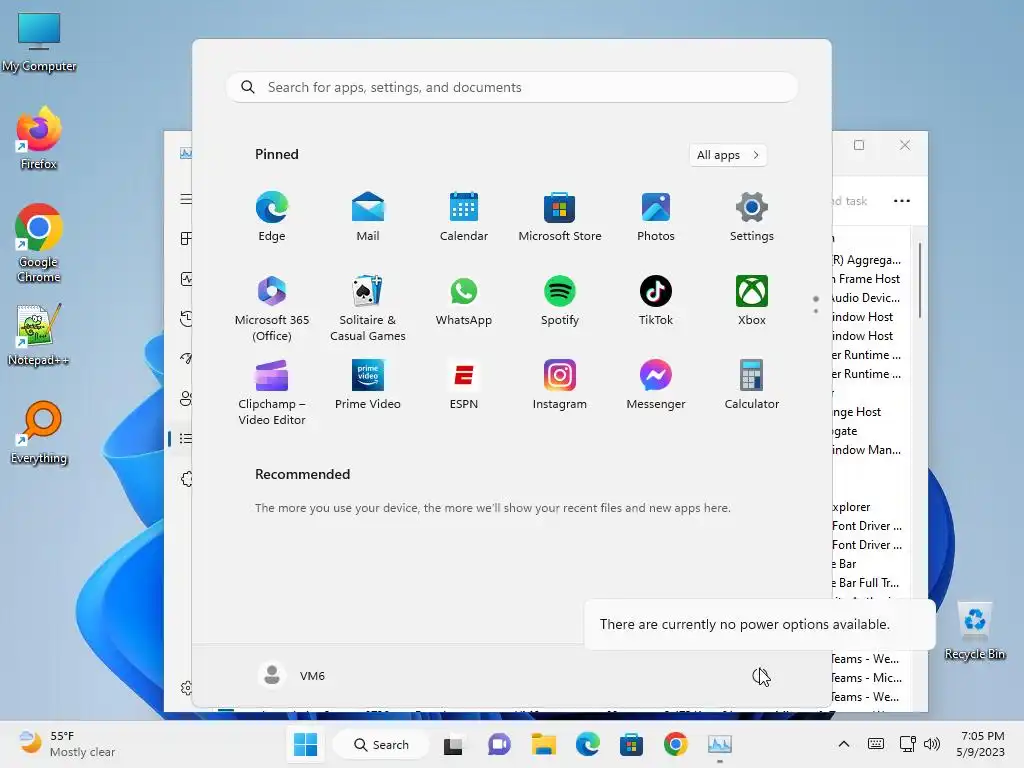Open Edge from the taskbar
Screen dimensions: 1024x768
pos(588,744)
